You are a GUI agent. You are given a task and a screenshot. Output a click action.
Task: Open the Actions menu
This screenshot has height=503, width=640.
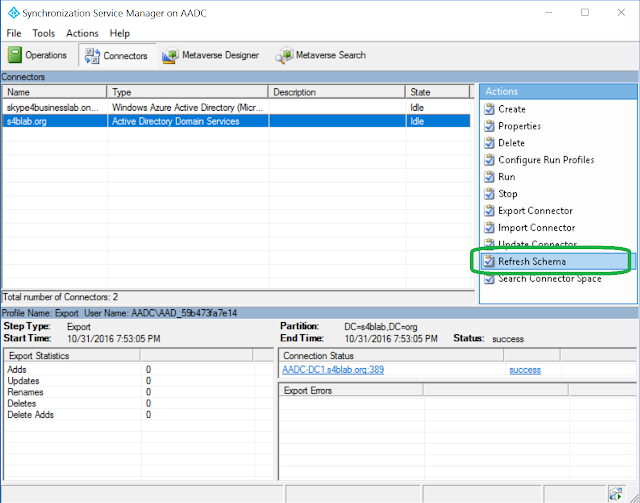[x=82, y=33]
